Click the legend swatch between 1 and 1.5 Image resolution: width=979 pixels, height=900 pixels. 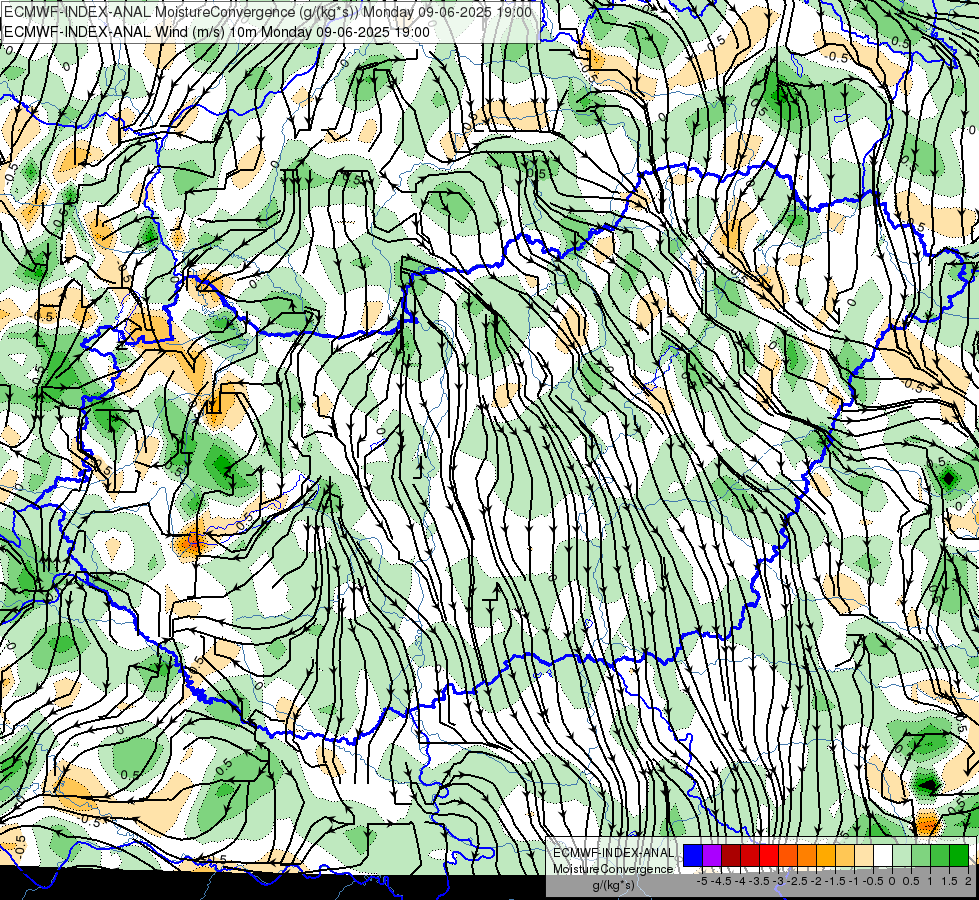tap(940, 855)
